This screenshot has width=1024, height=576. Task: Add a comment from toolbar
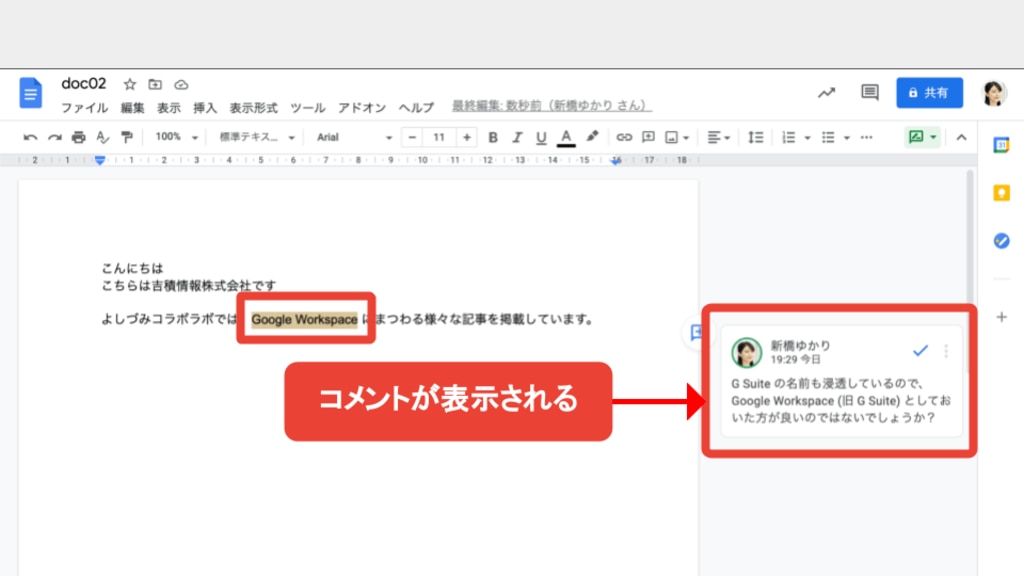click(648, 137)
